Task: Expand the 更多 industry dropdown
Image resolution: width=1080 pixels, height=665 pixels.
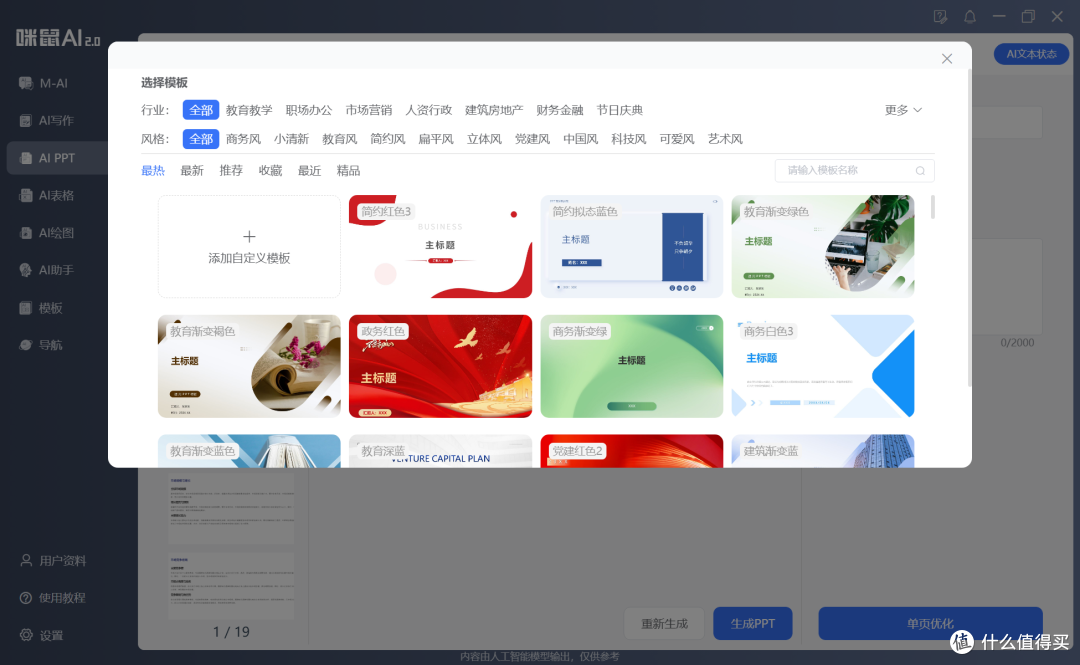Action: 903,110
